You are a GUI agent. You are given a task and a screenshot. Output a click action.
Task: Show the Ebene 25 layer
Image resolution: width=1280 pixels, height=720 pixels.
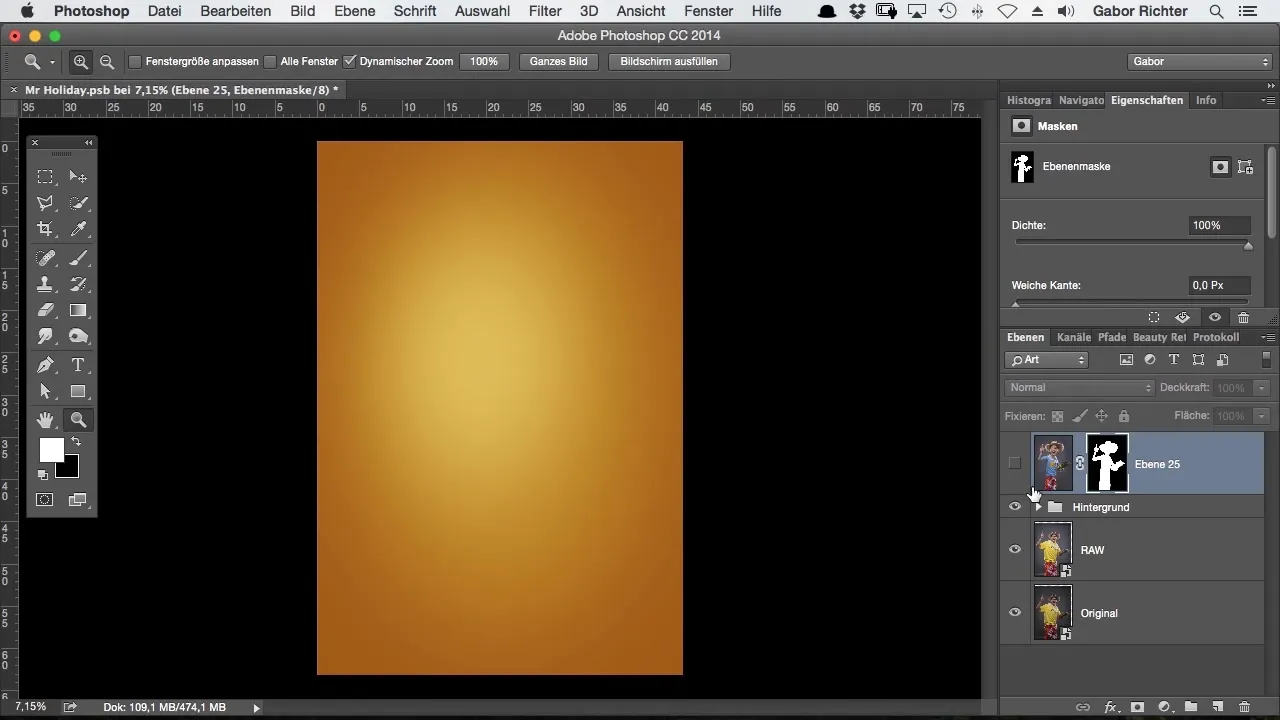coord(1015,463)
